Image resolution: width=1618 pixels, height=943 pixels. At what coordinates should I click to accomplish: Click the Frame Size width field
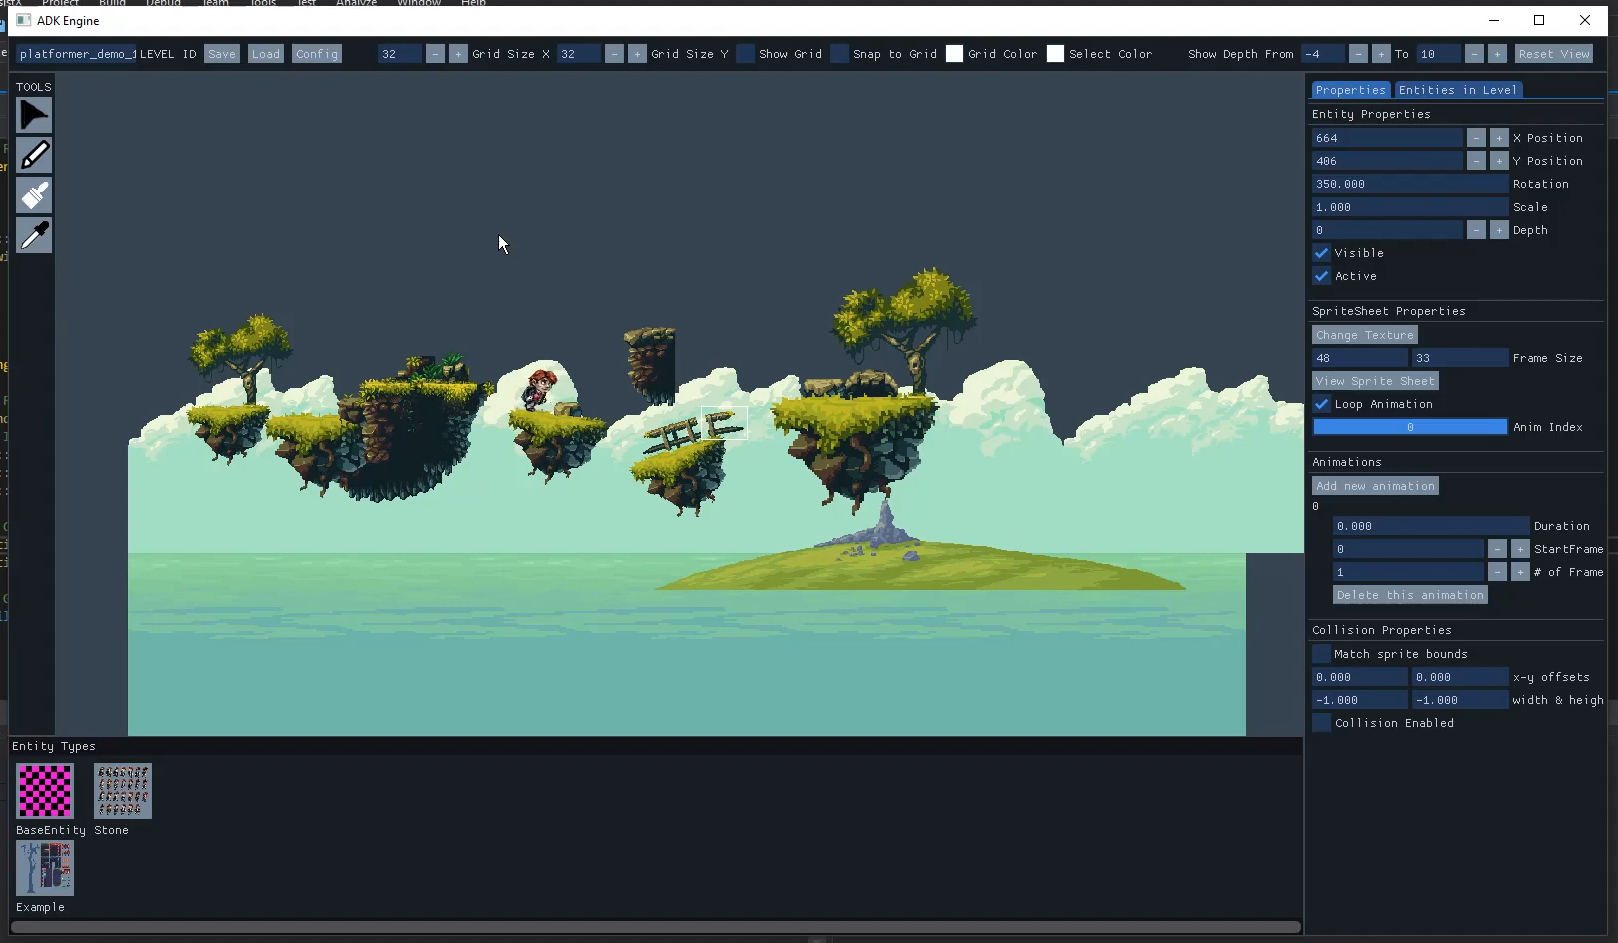point(1360,358)
